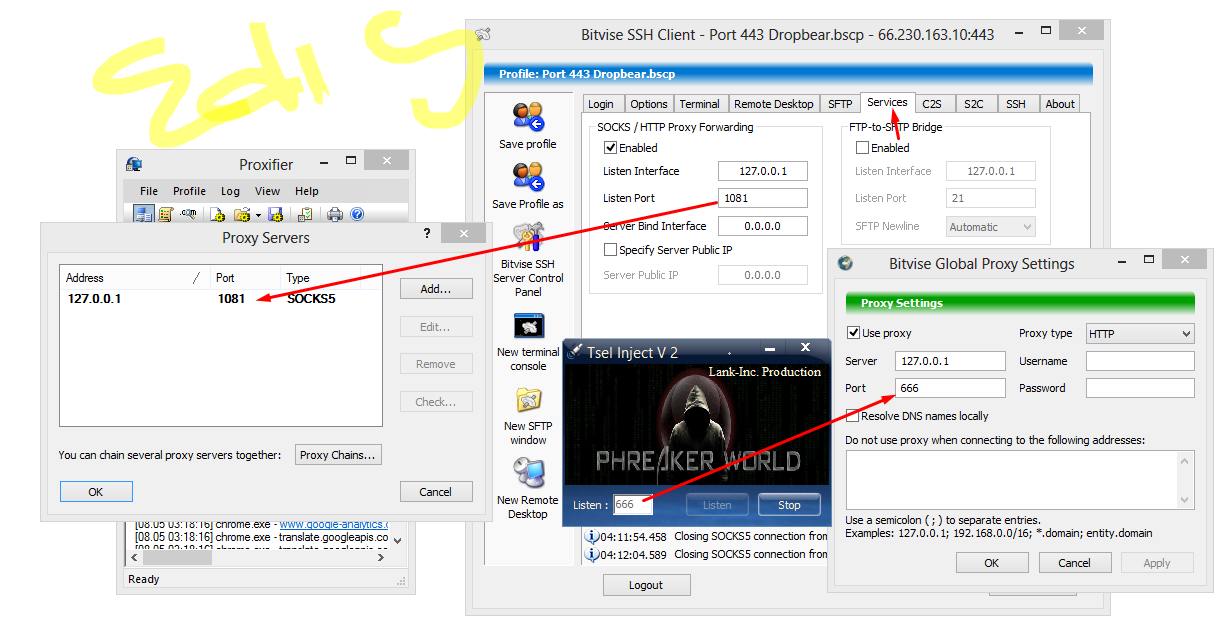The height and width of the screenshot is (641, 1228).
Task: Switch to the Login tab
Action: coord(601,104)
